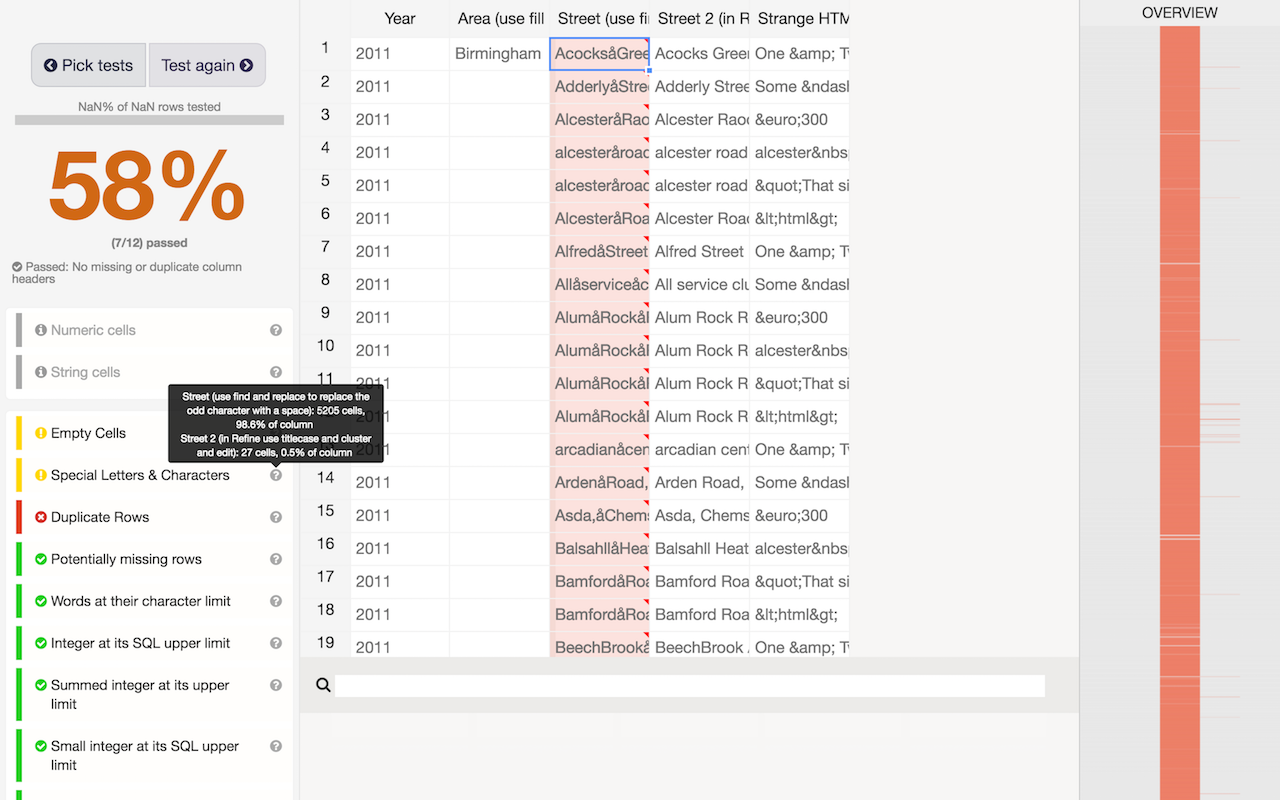Select the Empty Cells test
This screenshot has height=800, width=1280.
click(88, 433)
